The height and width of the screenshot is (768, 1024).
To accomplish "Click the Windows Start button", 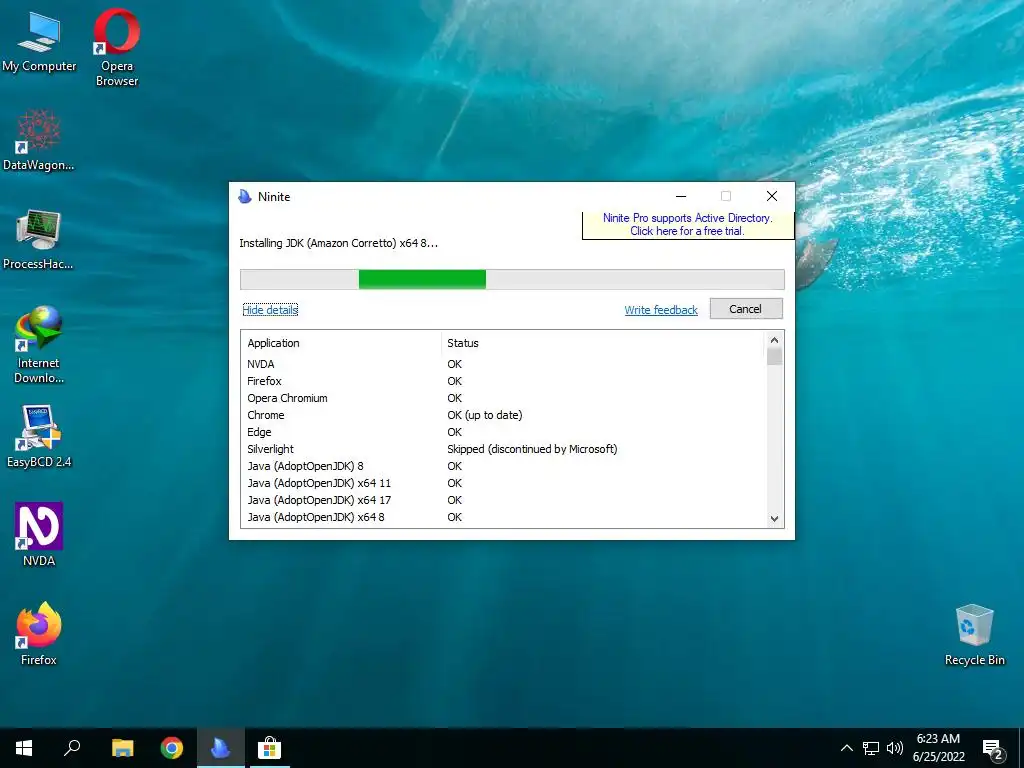I will pyautogui.click(x=24, y=748).
